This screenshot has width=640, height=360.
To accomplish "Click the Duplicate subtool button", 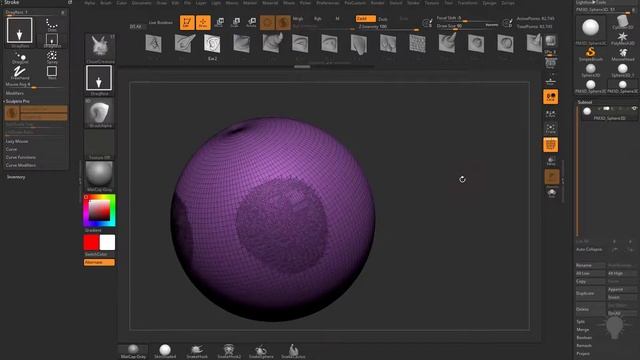I will pos(590,293).
